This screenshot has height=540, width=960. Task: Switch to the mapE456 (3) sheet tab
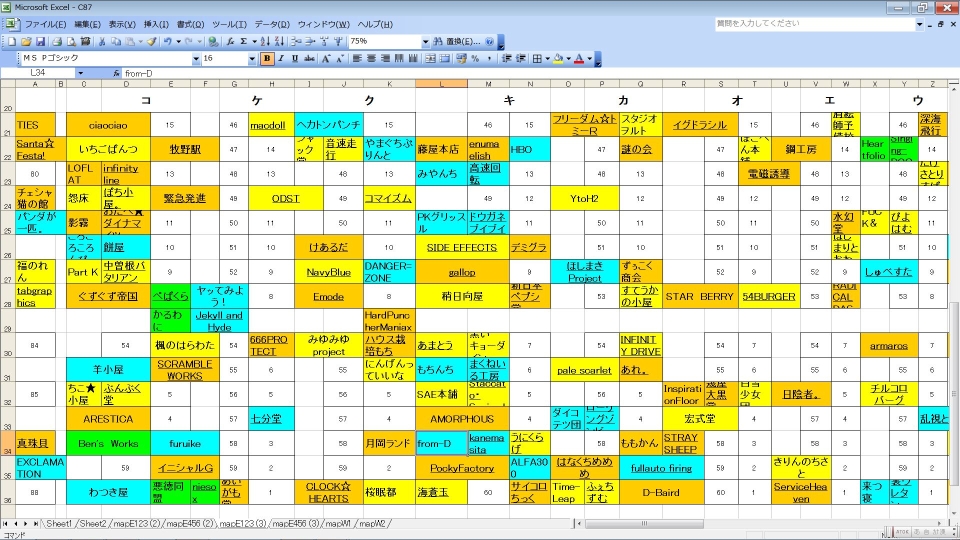[296, 523]
